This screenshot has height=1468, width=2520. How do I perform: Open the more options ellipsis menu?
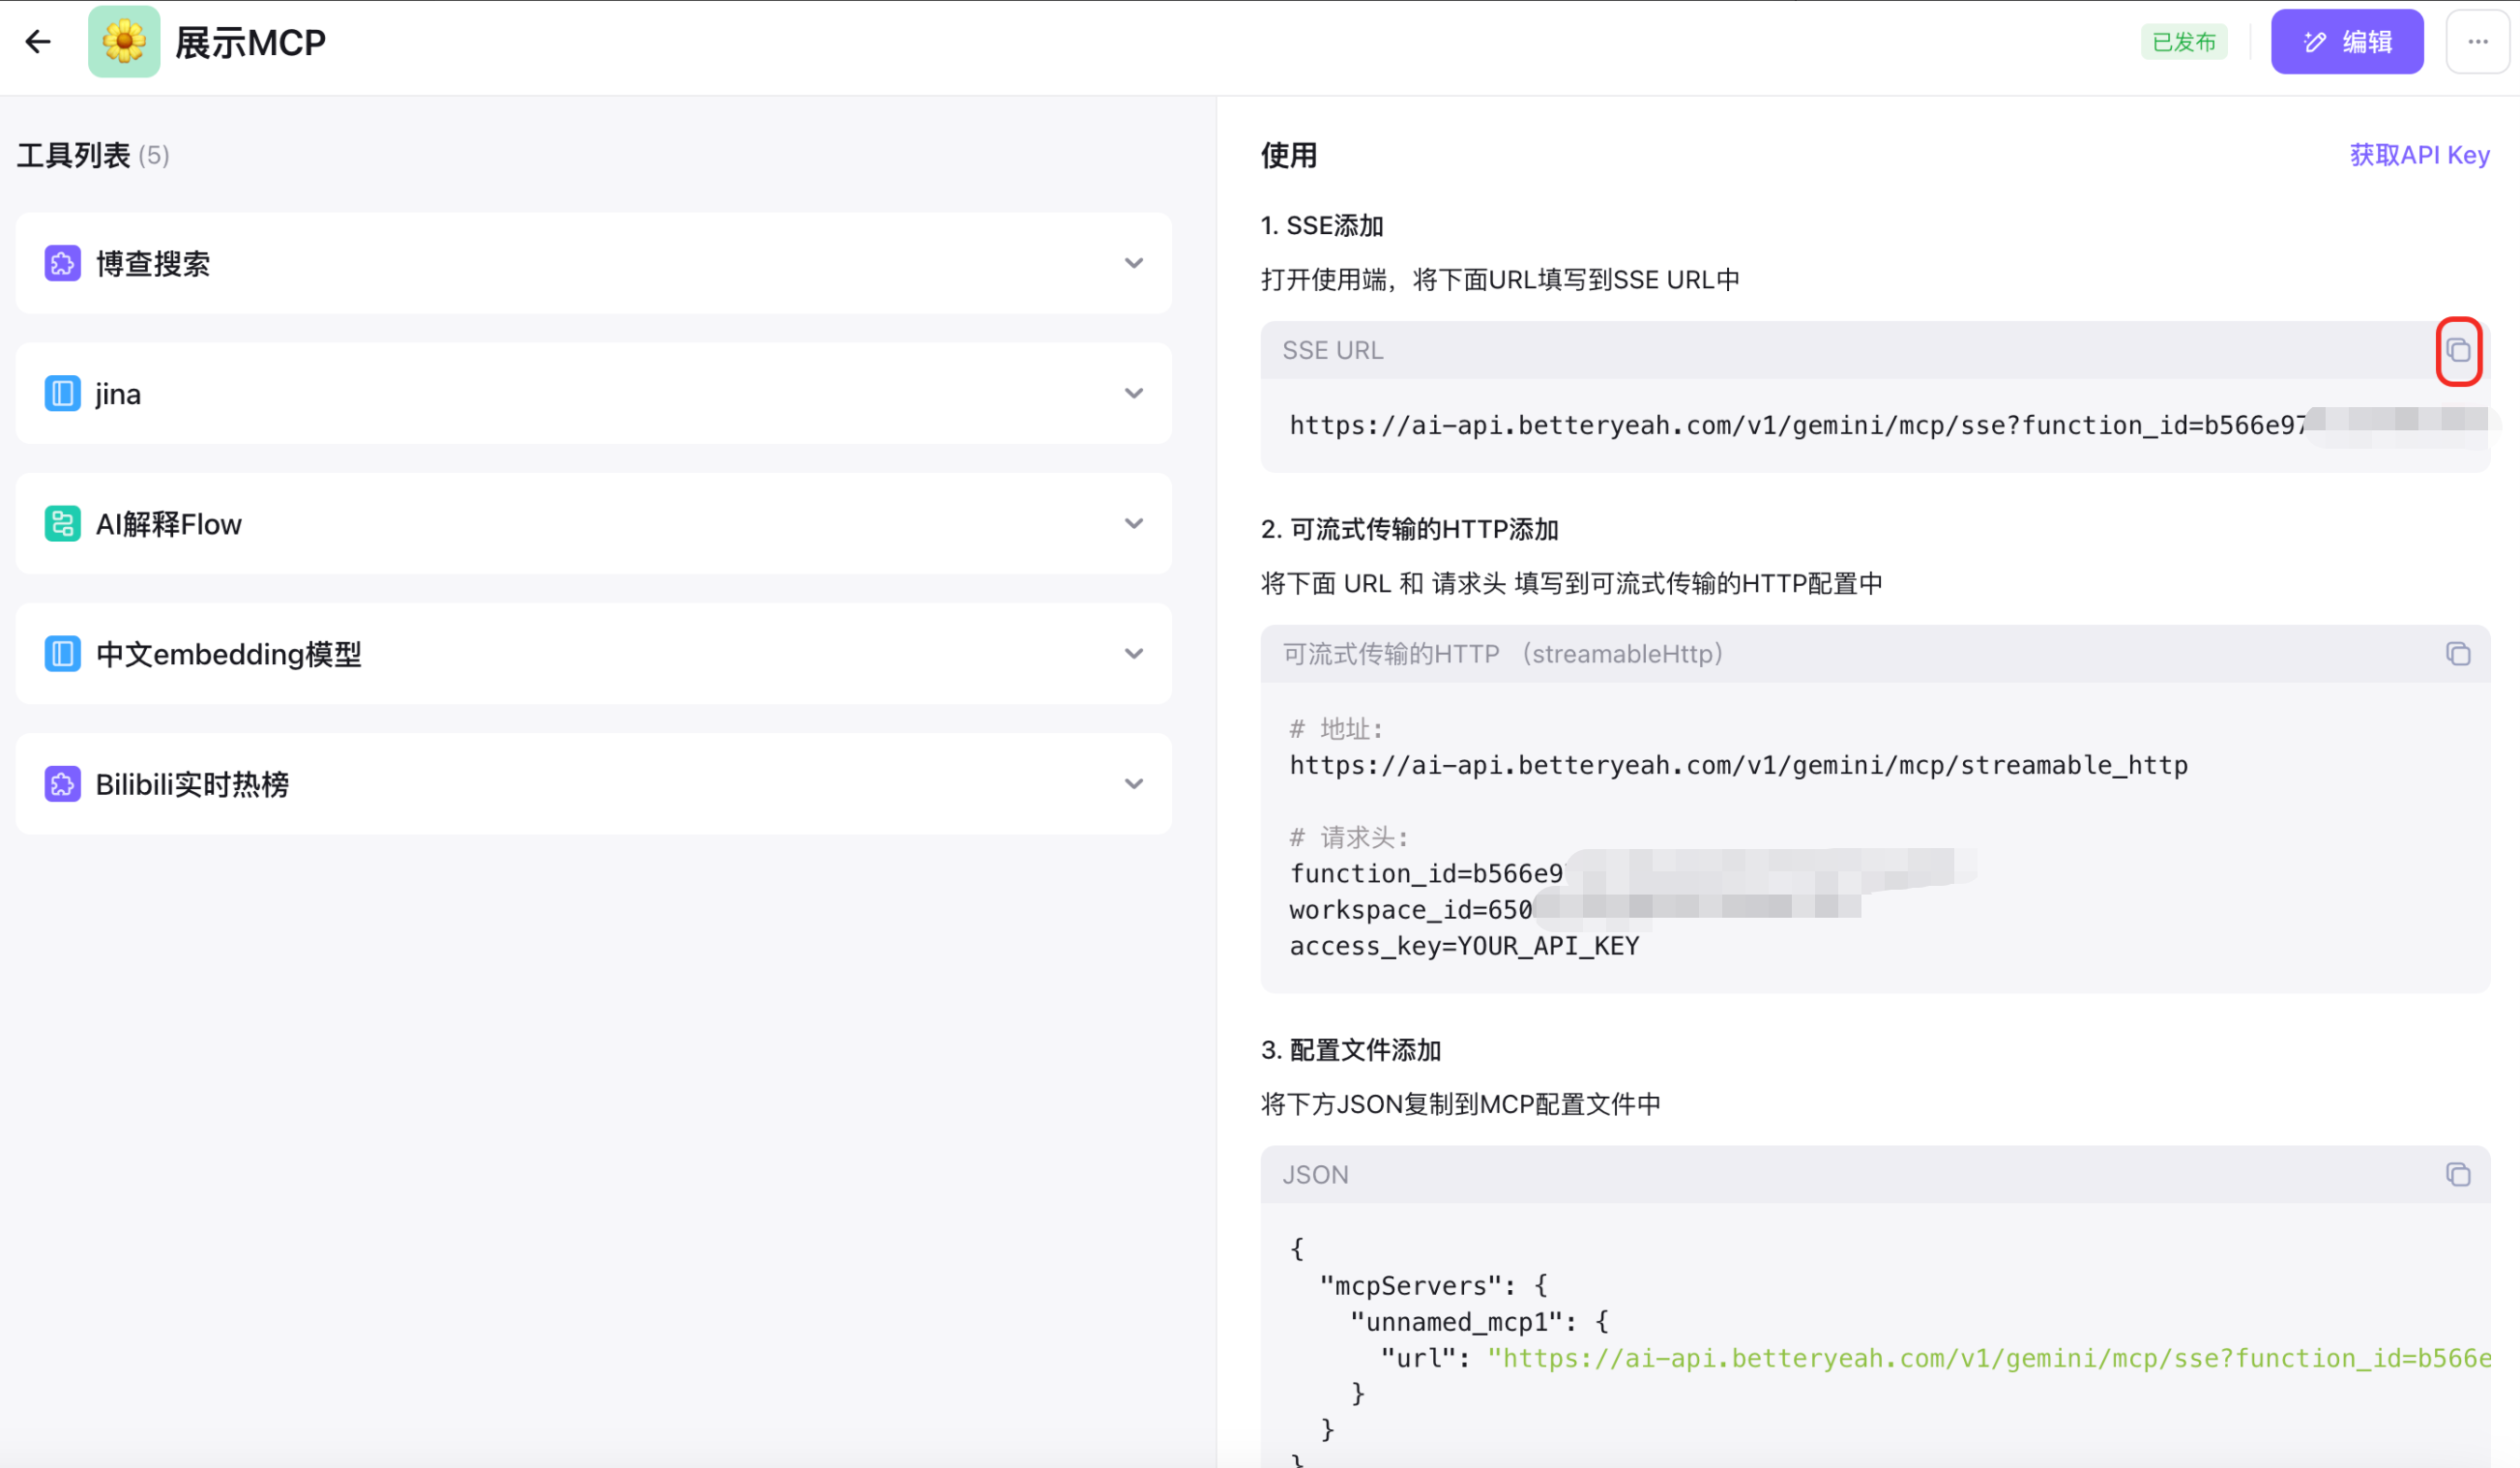pyautogui.click(x=2477, y=42)
